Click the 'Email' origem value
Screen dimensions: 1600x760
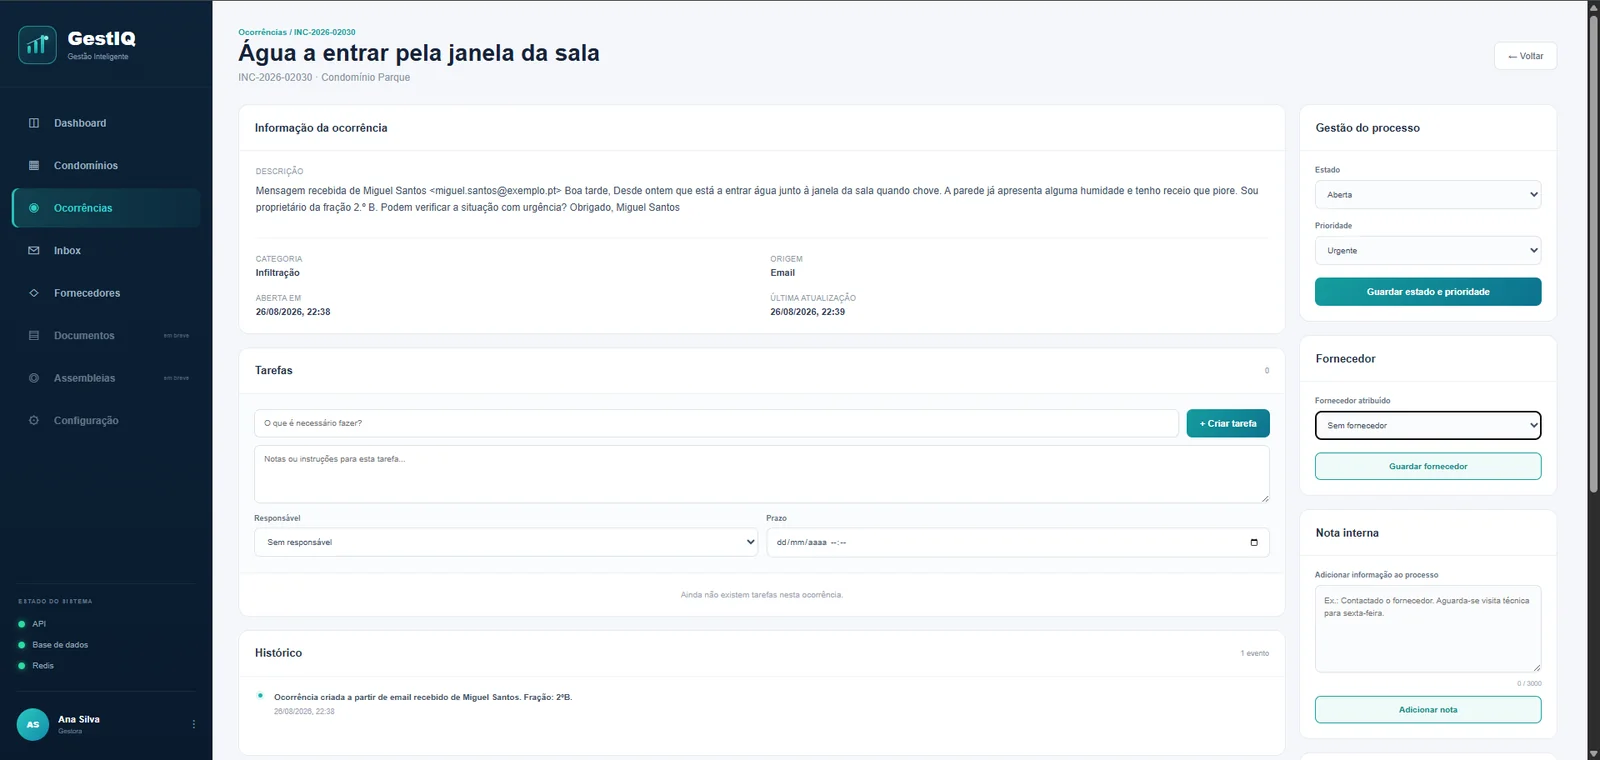click(782, 273)
